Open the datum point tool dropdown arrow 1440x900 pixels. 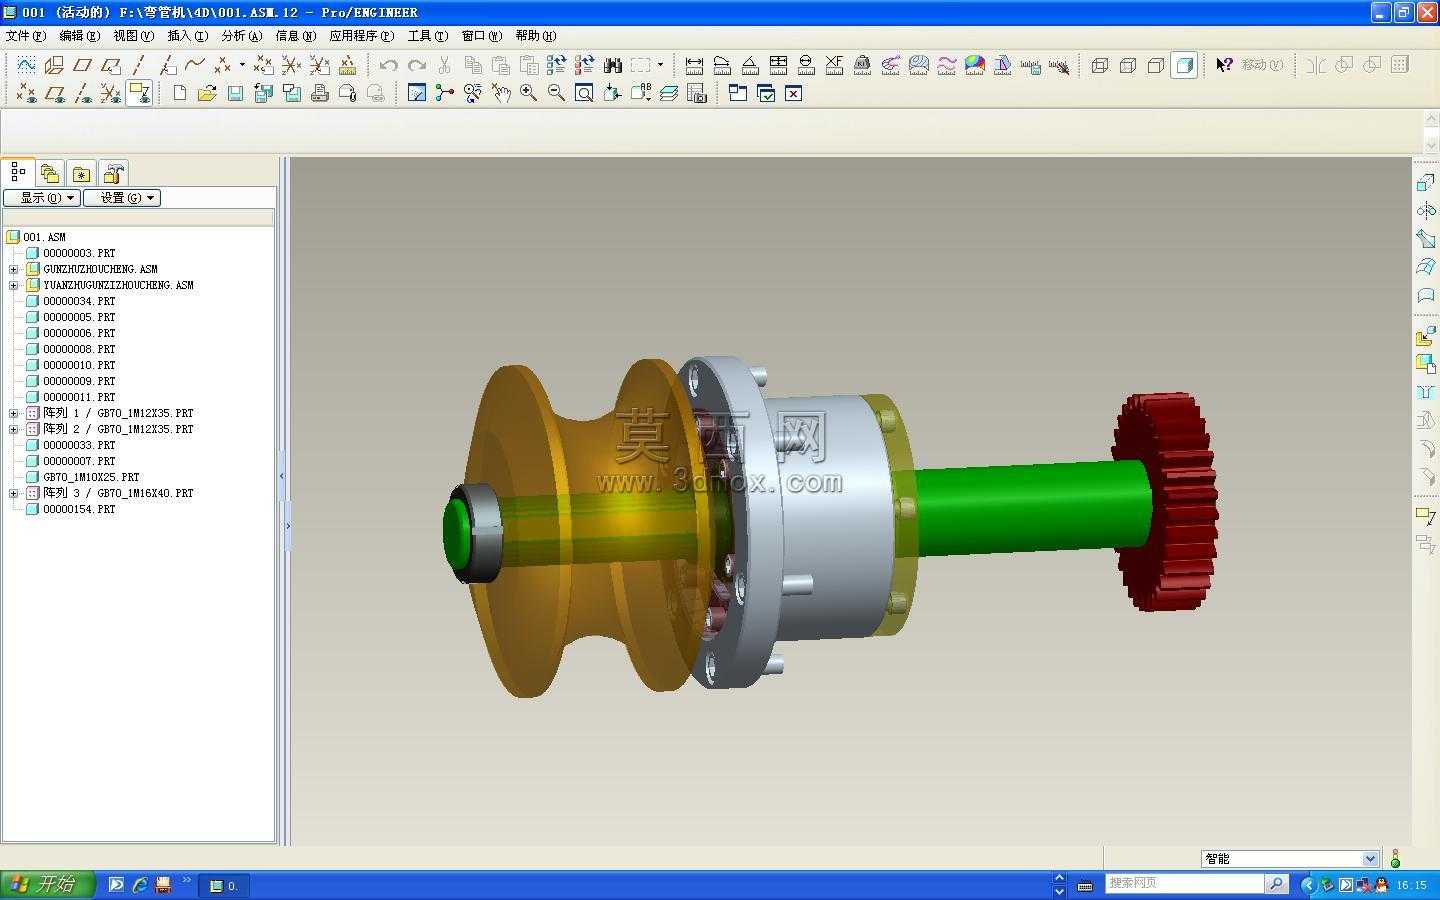point(242,65)
